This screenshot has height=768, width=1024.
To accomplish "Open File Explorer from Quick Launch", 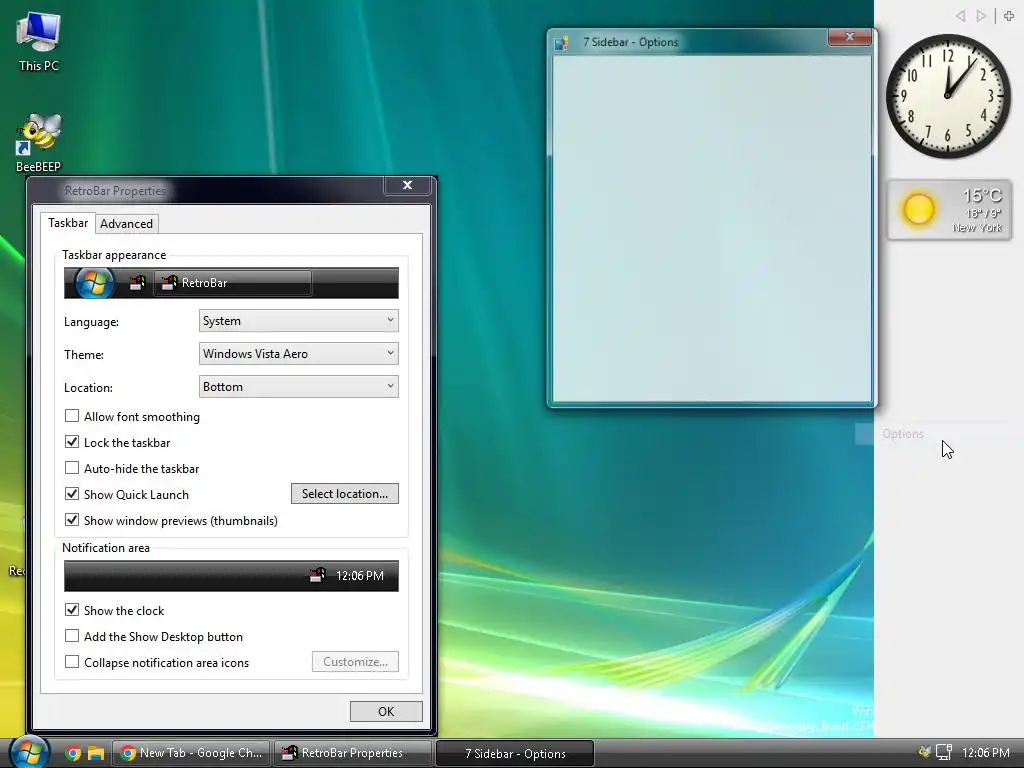I will point(96,753).
